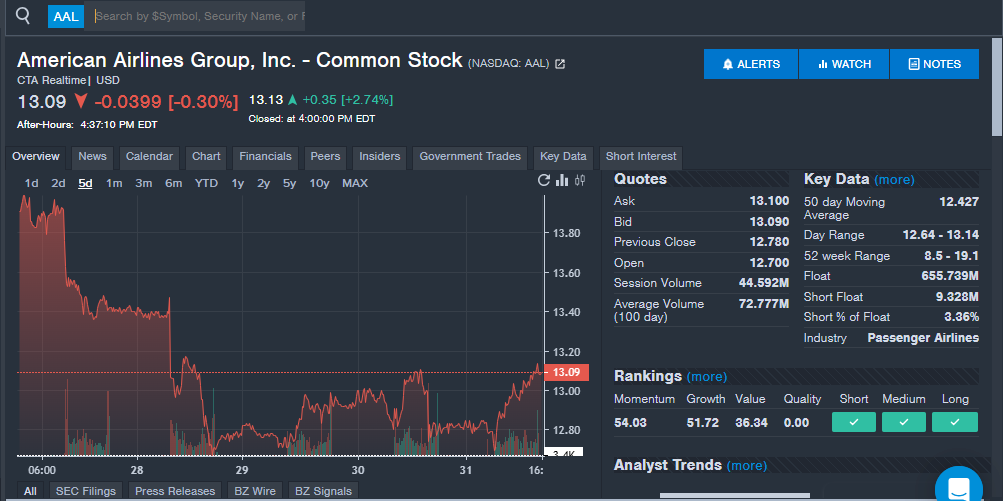Expand Analyst Trends via (more) link
This screenshot has height=501, width=1003.
(746, 466)
